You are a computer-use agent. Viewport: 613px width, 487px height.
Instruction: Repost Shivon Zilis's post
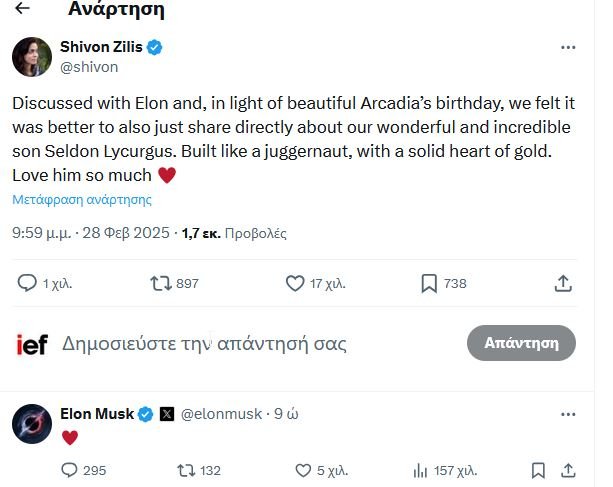[160, 284]
